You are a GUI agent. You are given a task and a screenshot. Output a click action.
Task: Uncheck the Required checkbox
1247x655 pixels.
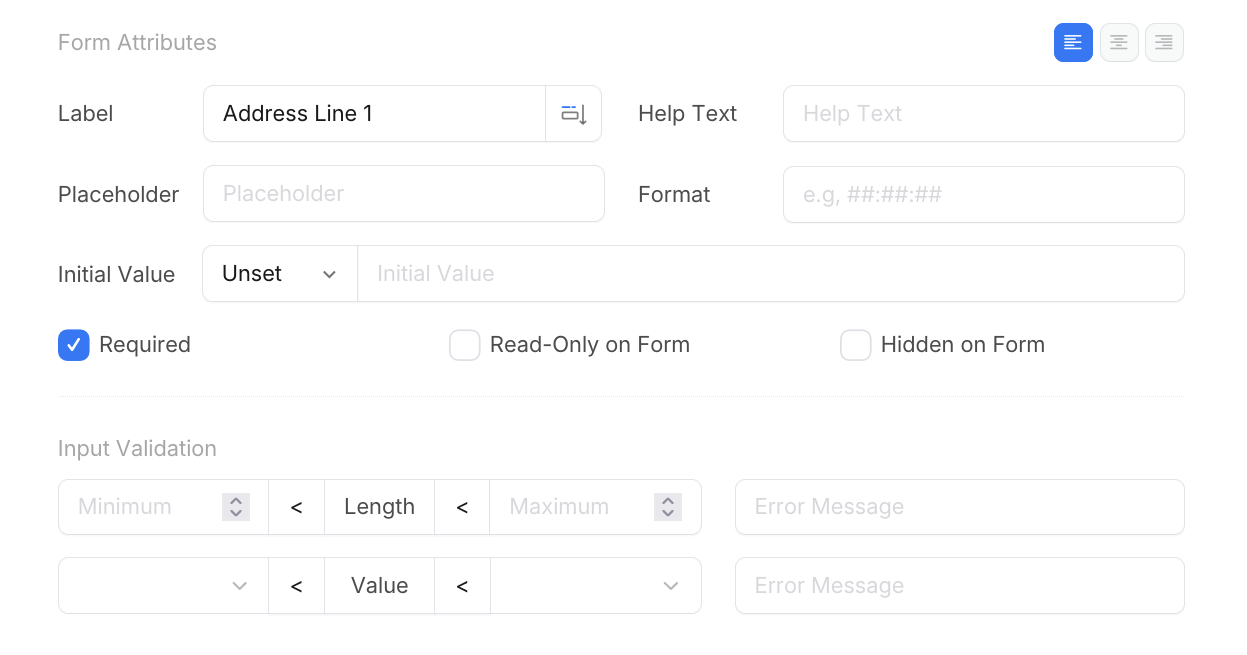pyautogui.click(x=74, y=345)
